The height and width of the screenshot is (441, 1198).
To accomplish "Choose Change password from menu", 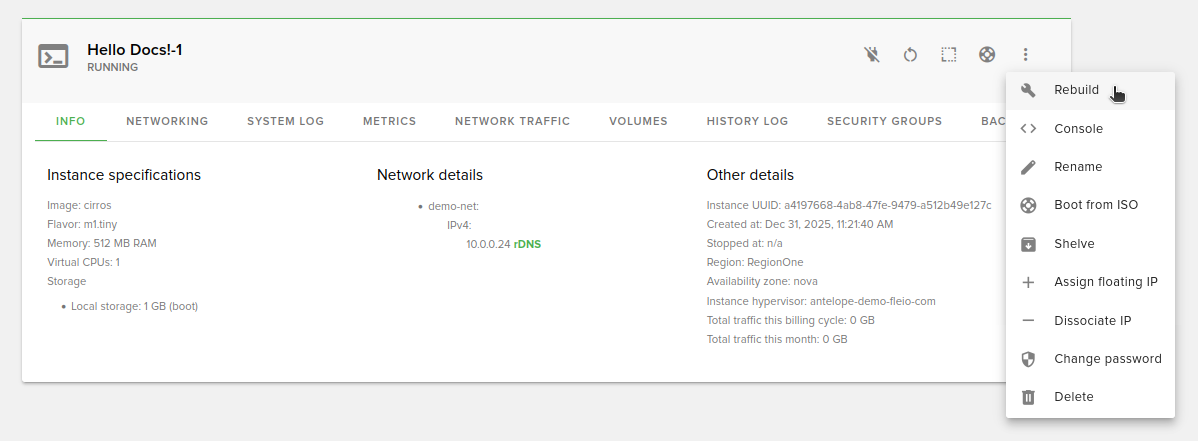I will [x=1107, y=359].
